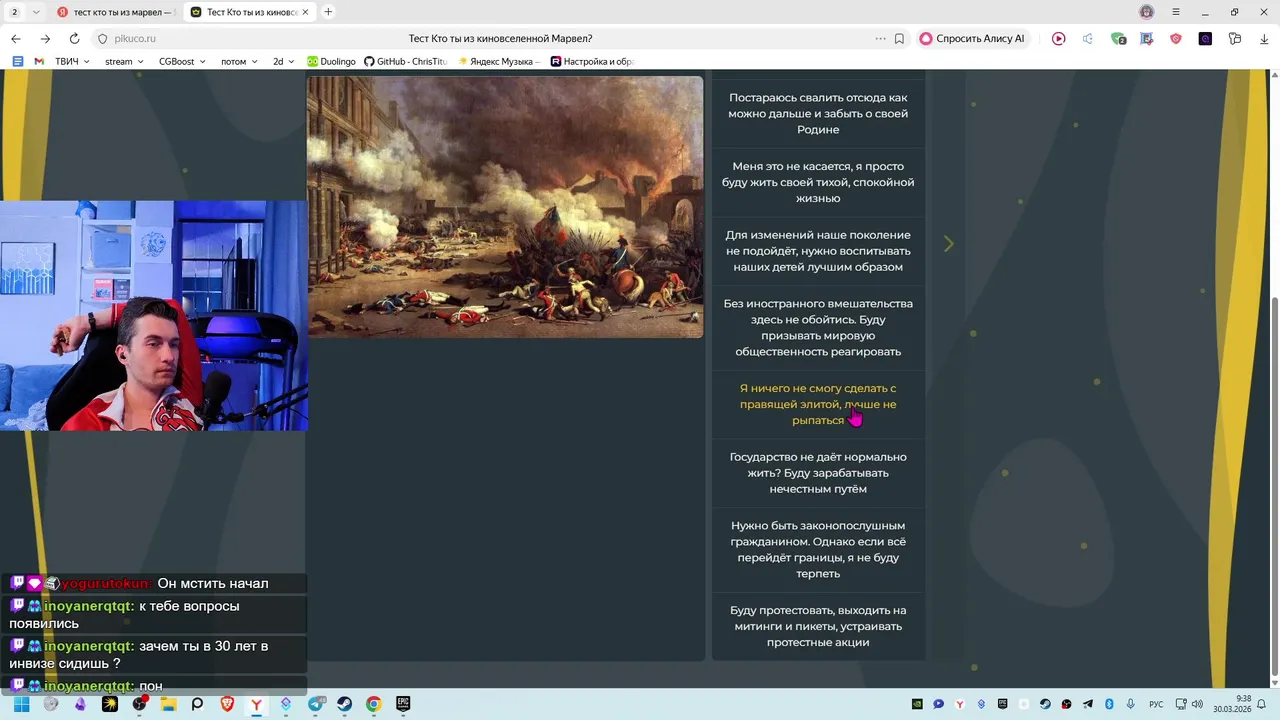Viewport: 1280px width, 720px height.
Task: Go back with the browser back arrow
Action: point(15,38)
